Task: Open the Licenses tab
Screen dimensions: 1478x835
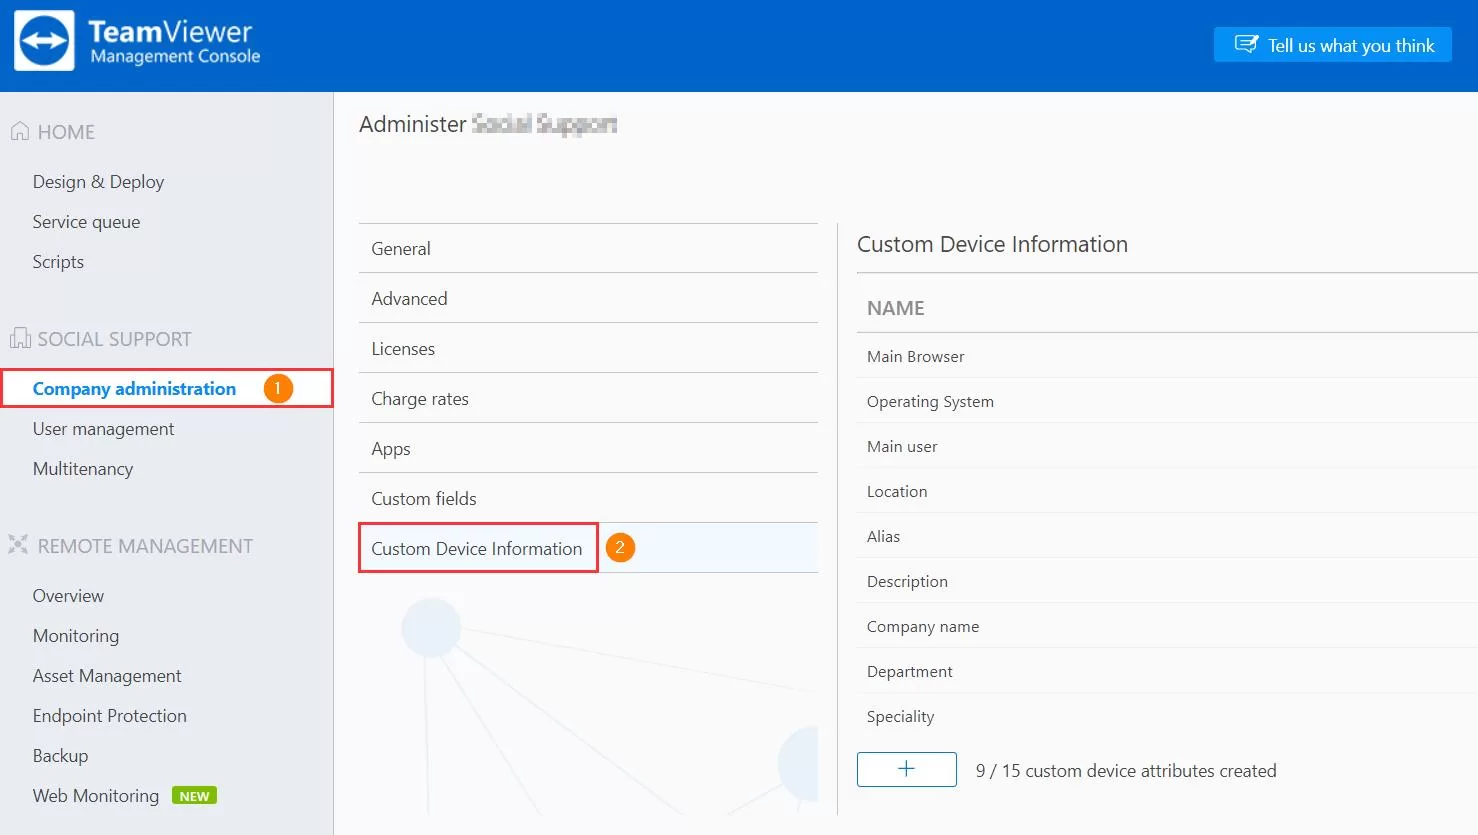Action: click(588, 348)
